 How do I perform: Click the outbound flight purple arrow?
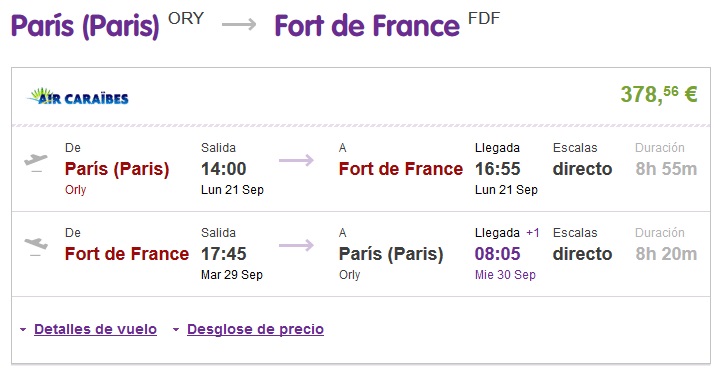(x=296, y=160)
